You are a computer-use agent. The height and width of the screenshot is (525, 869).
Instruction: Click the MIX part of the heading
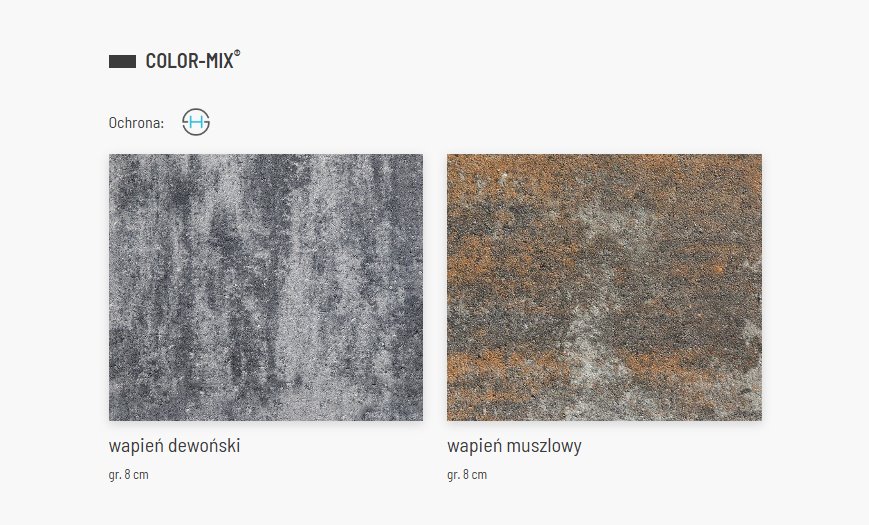coord(220,61)
